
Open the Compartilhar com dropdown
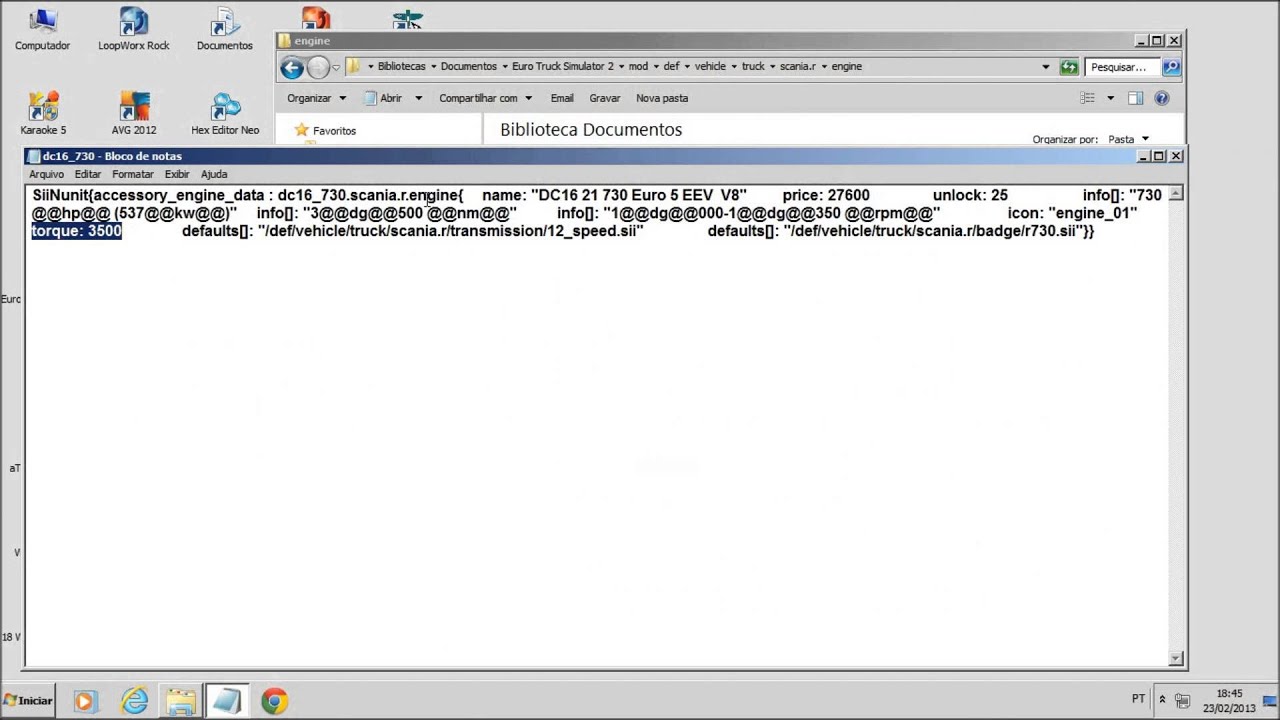coord(485,98)
